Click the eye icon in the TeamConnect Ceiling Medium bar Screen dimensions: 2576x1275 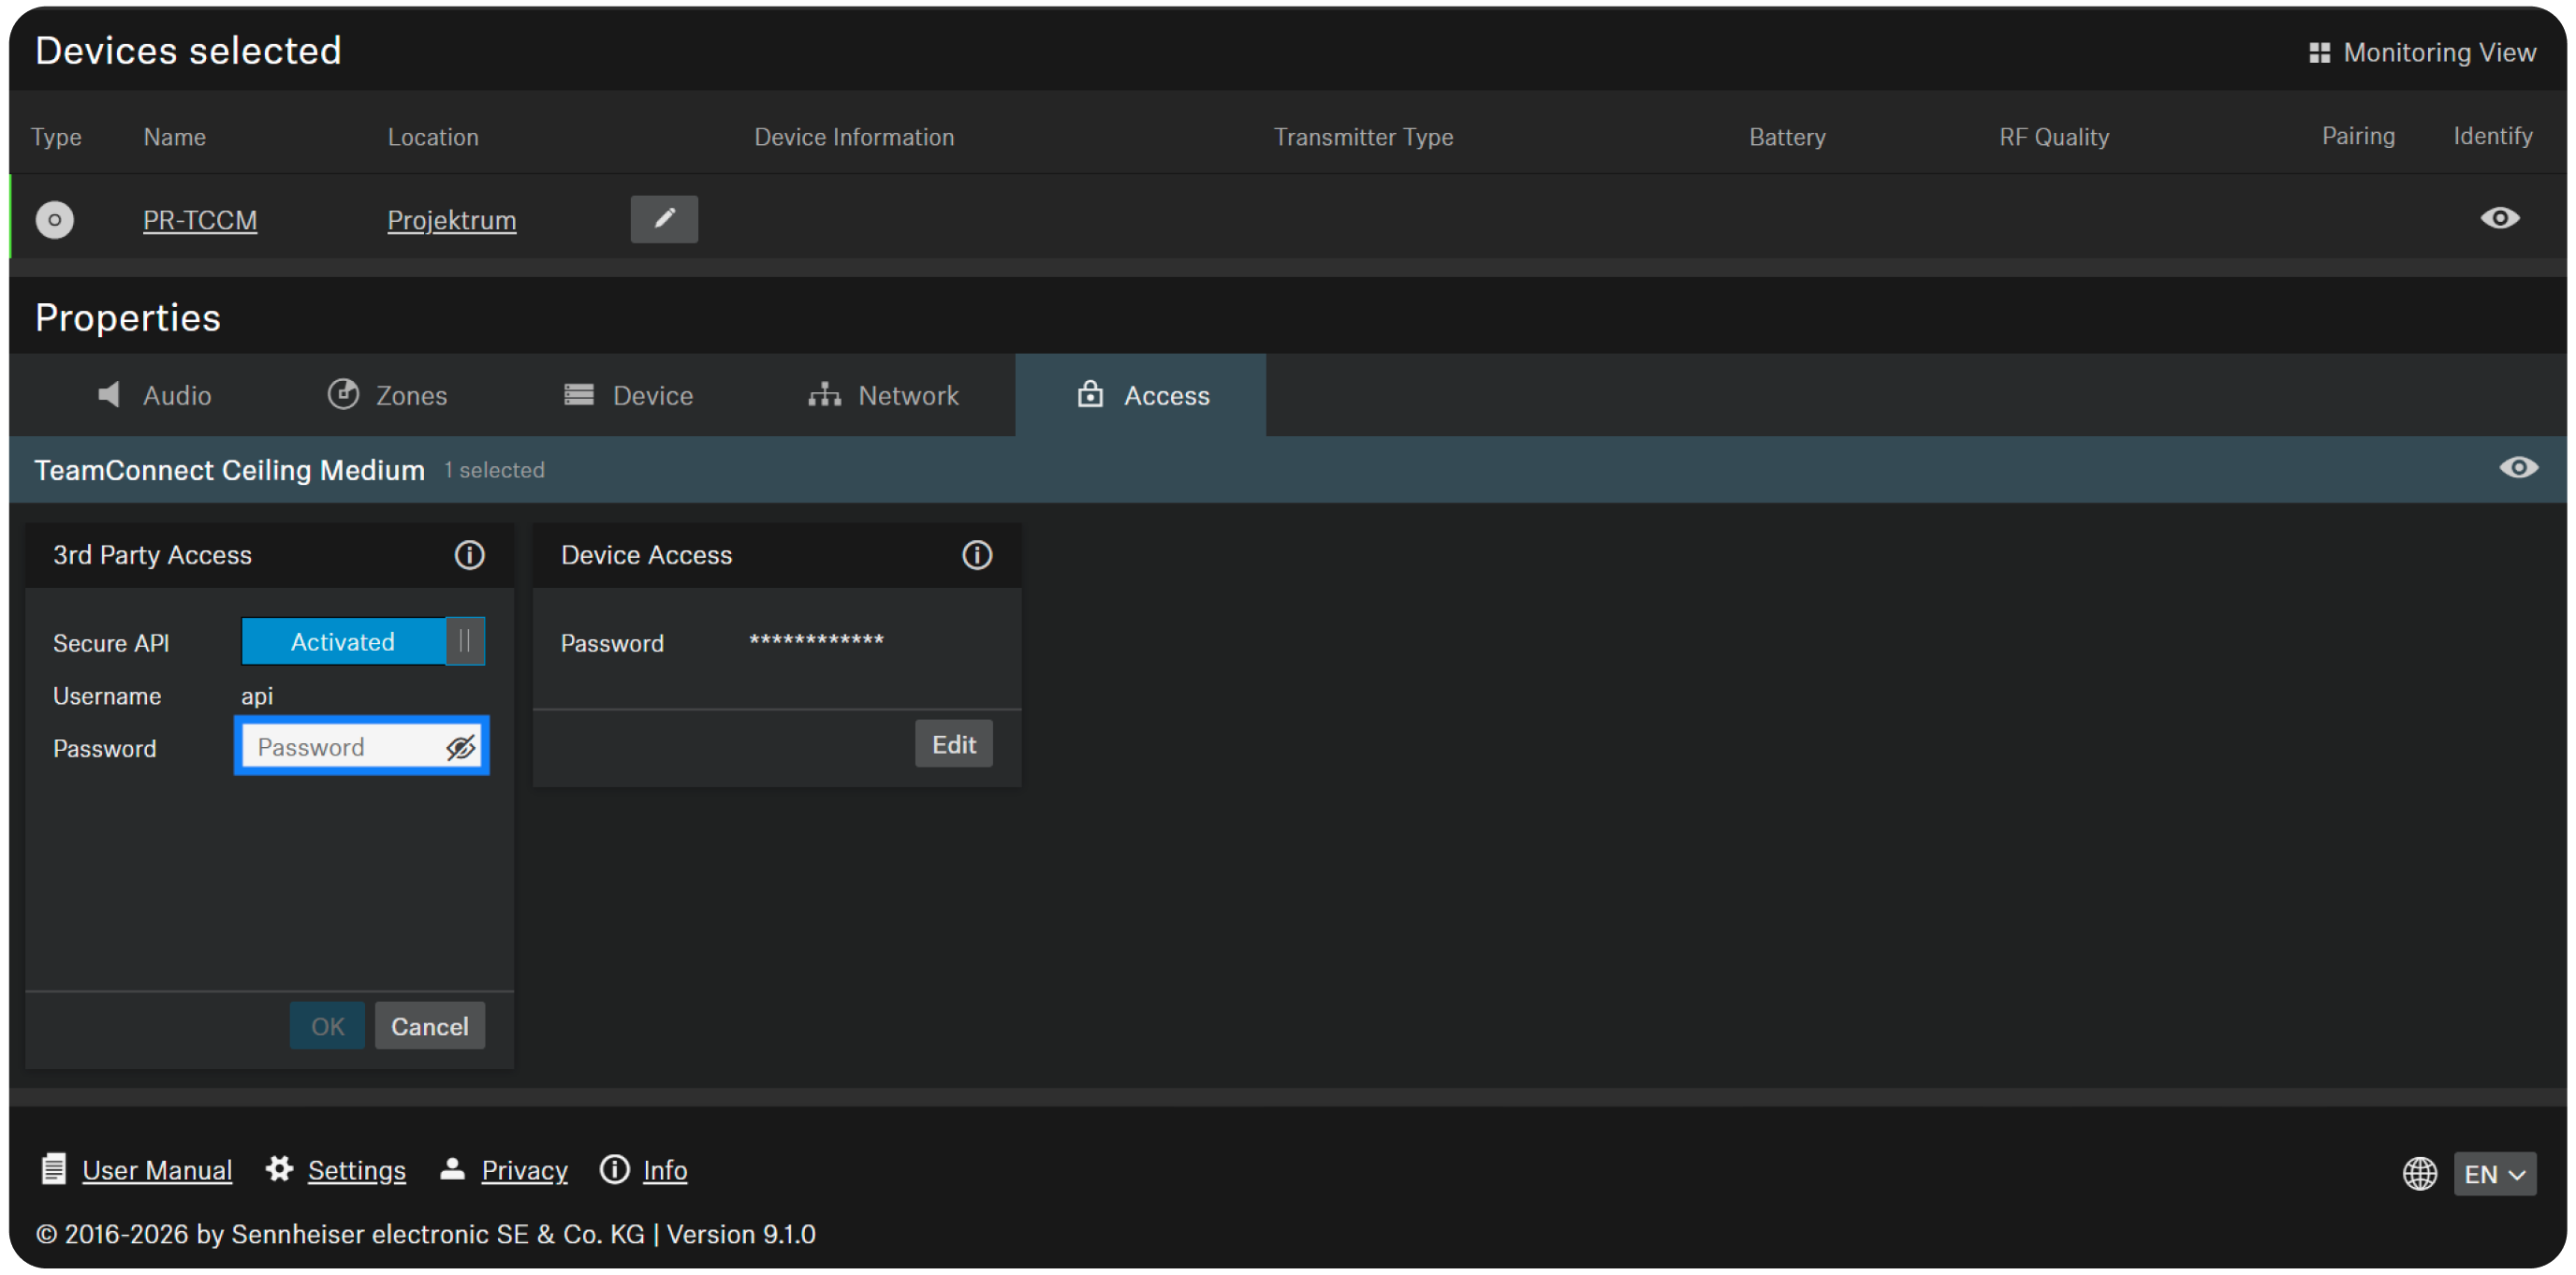(2517, 468)
